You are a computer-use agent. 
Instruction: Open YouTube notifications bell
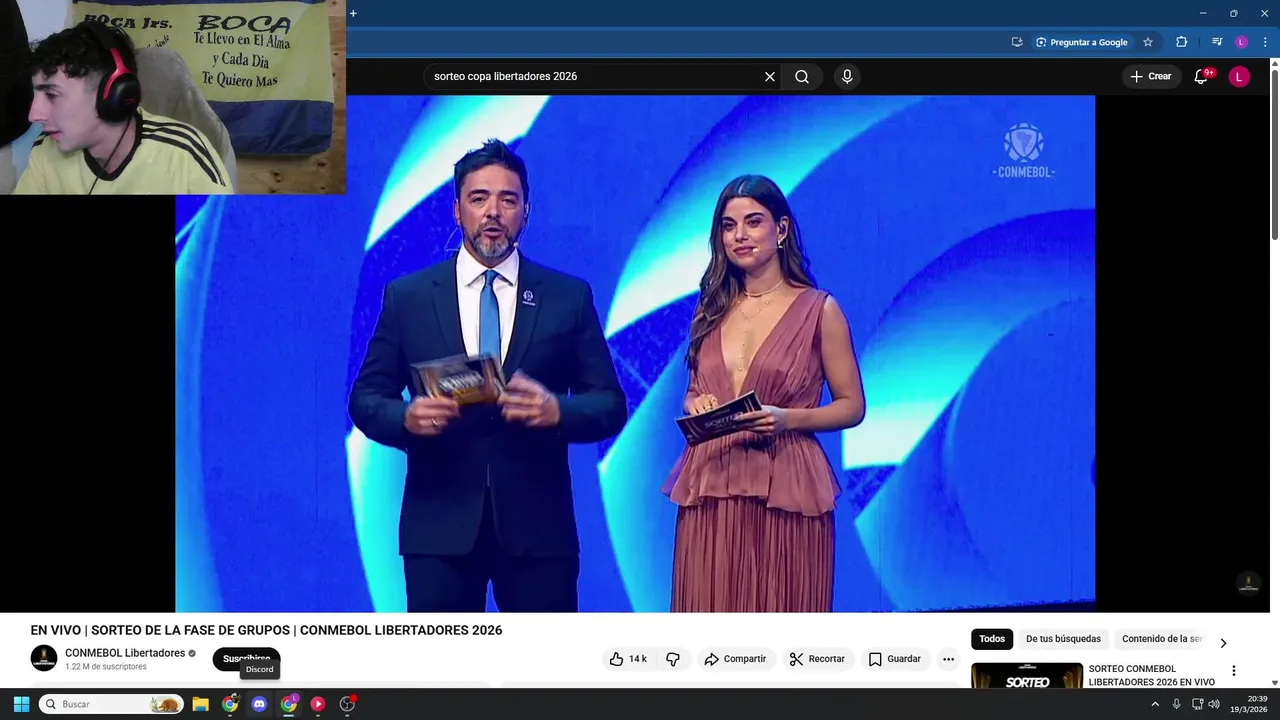pyautogui.click(x=1202, y=76)
